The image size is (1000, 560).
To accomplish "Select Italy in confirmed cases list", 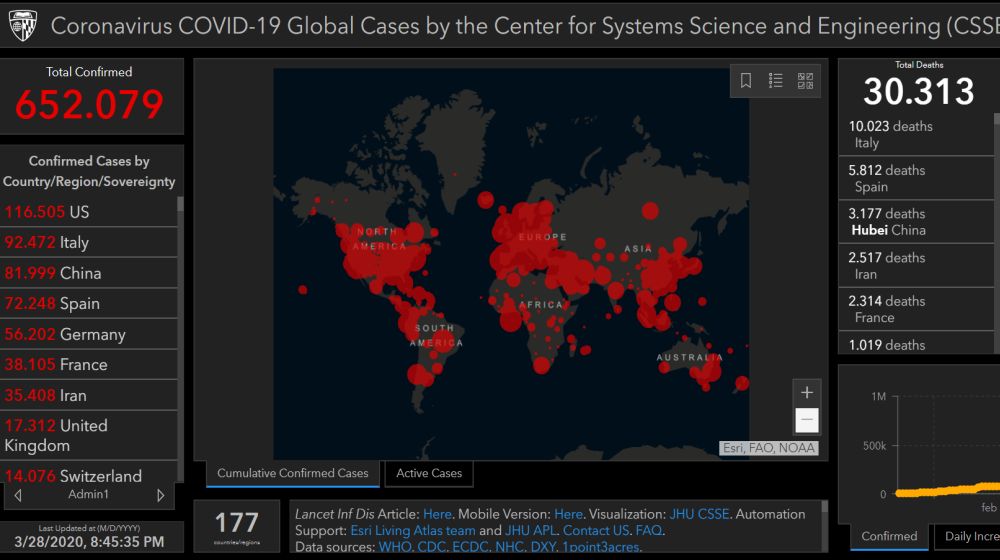I will pos(88,242).
